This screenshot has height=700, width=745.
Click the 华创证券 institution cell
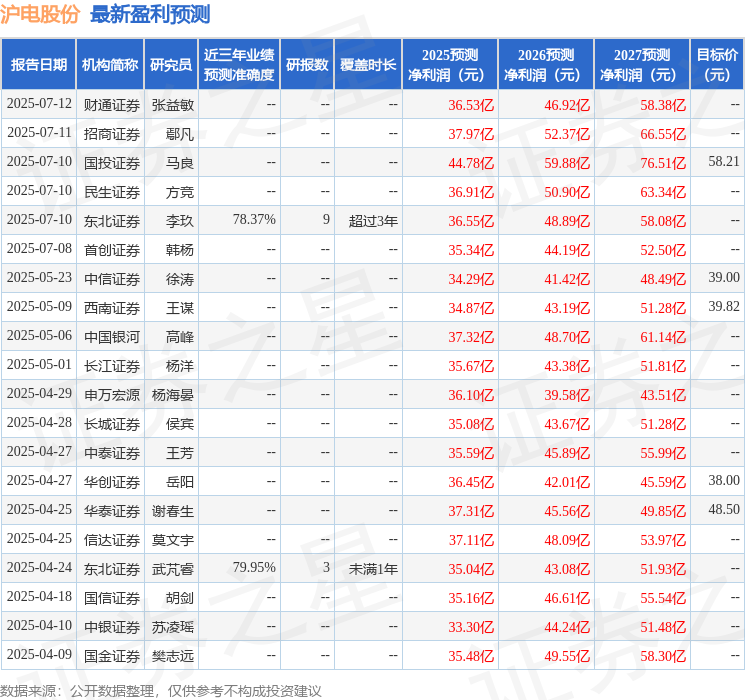[x=112, y=482]
